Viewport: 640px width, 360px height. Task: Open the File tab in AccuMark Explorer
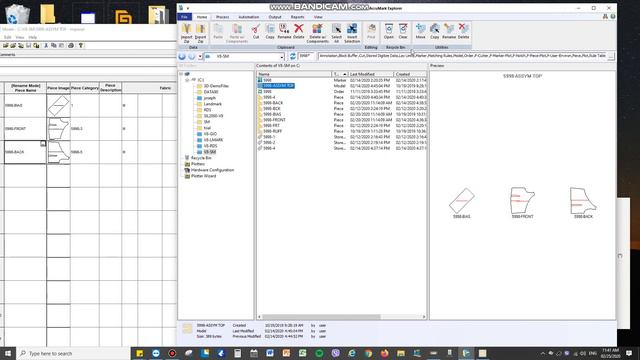click(x=184, y=17)
